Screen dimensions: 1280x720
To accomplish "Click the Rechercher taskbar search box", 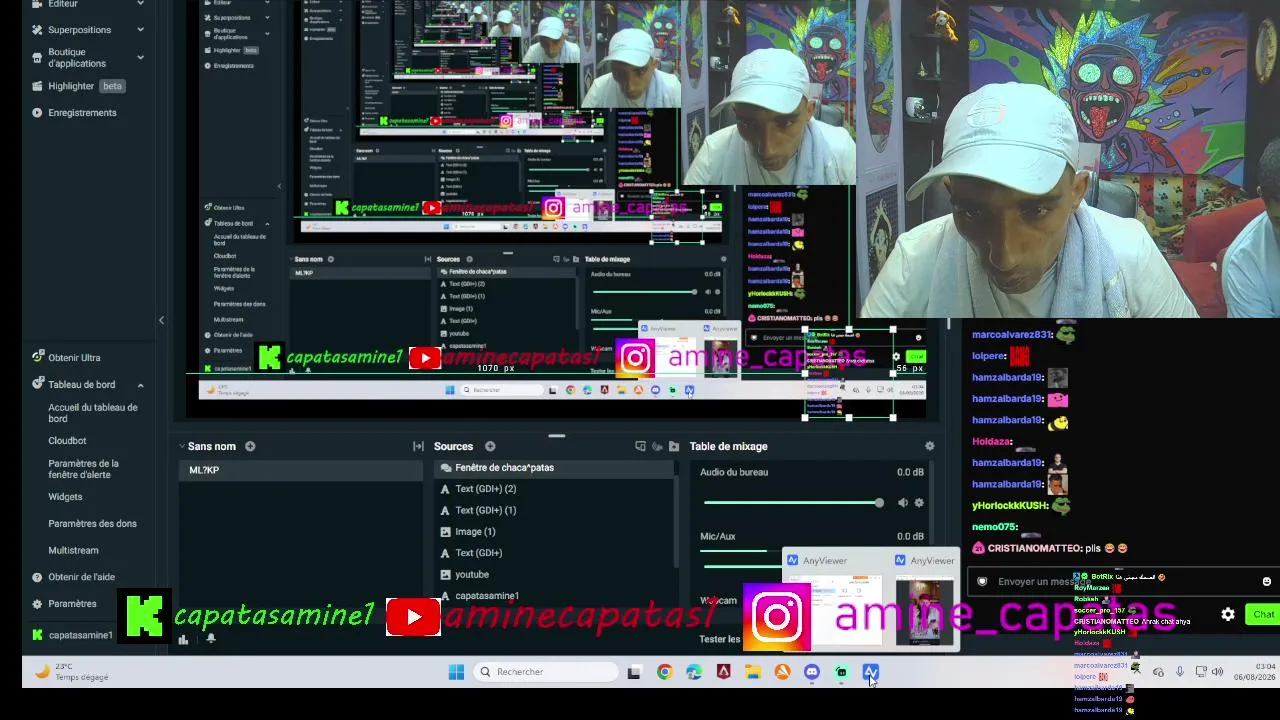I will (547, 672).
